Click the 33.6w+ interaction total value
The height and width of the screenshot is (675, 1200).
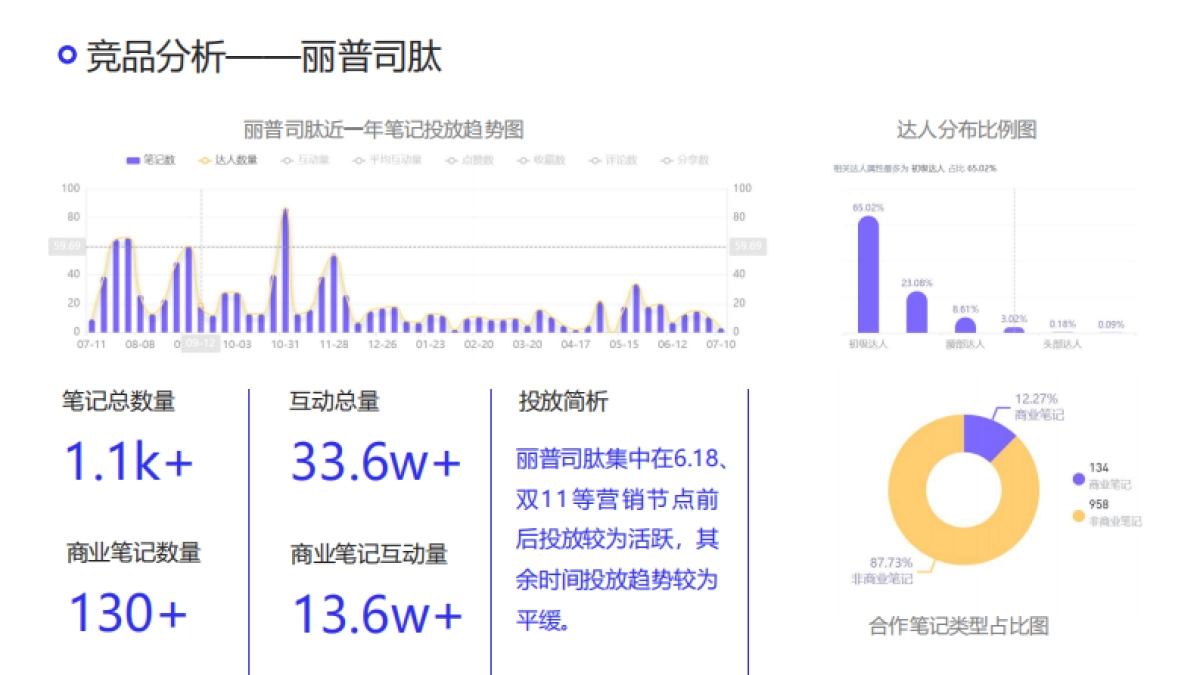point(375,460)
